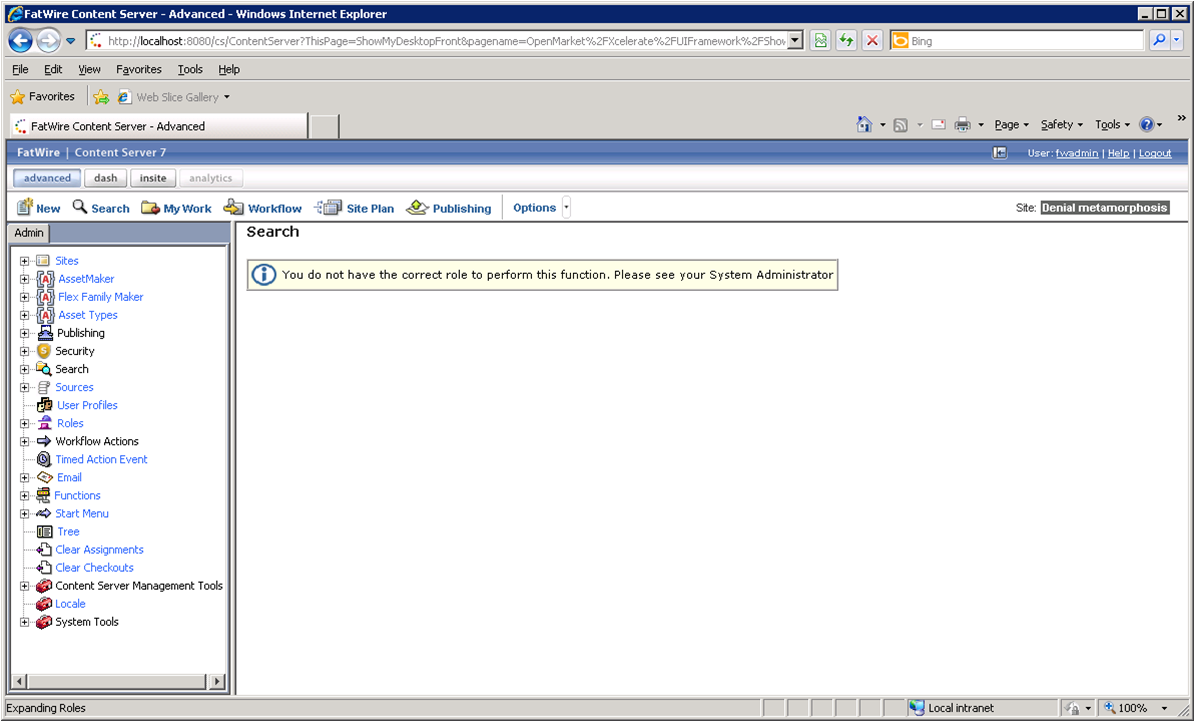1195x722 pixels.
Task: Click the Locale tree icon
Action: tap(44, 604)
